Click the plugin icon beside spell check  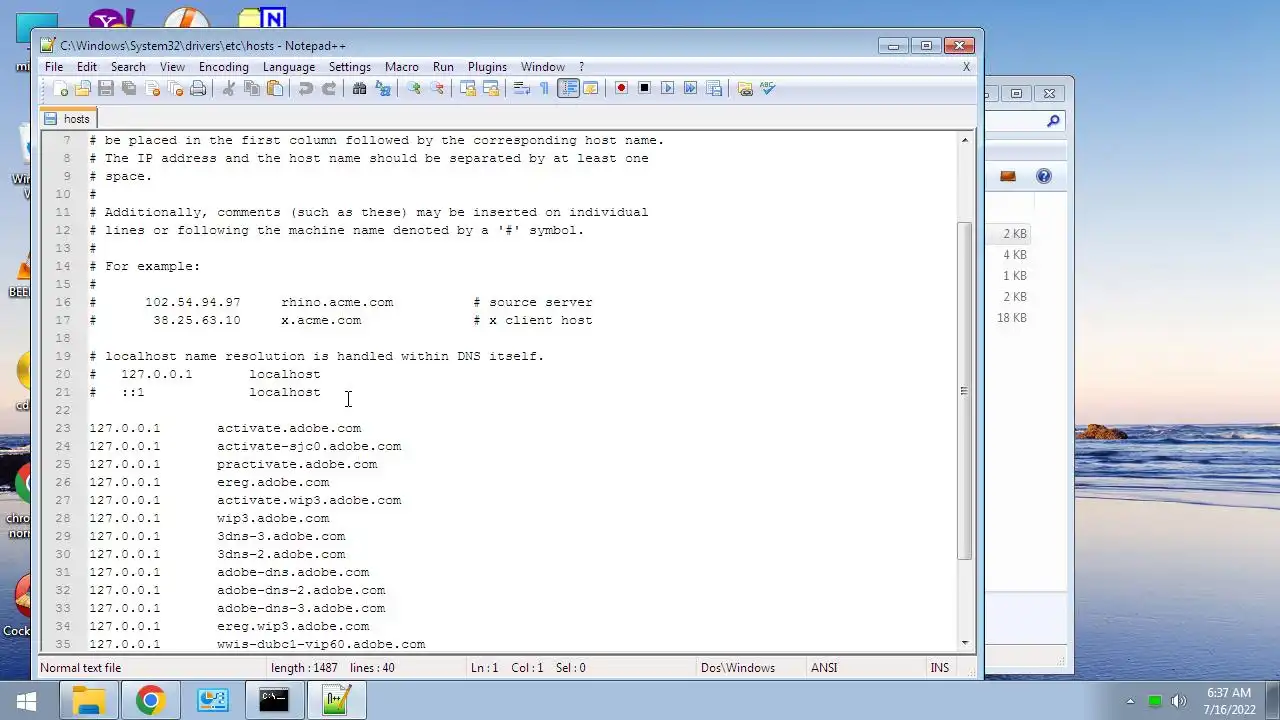745,89
